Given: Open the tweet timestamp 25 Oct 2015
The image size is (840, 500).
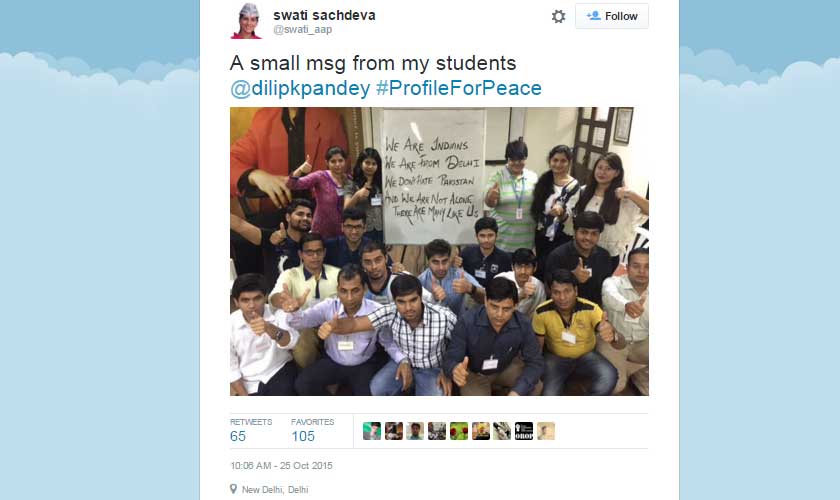Looking at the screenshot, I should point(281,466).
